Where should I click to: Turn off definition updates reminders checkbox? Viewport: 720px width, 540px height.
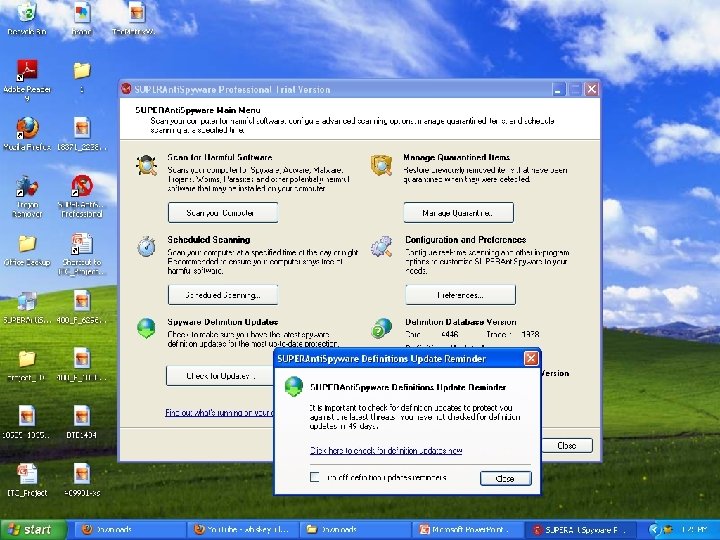315,477
